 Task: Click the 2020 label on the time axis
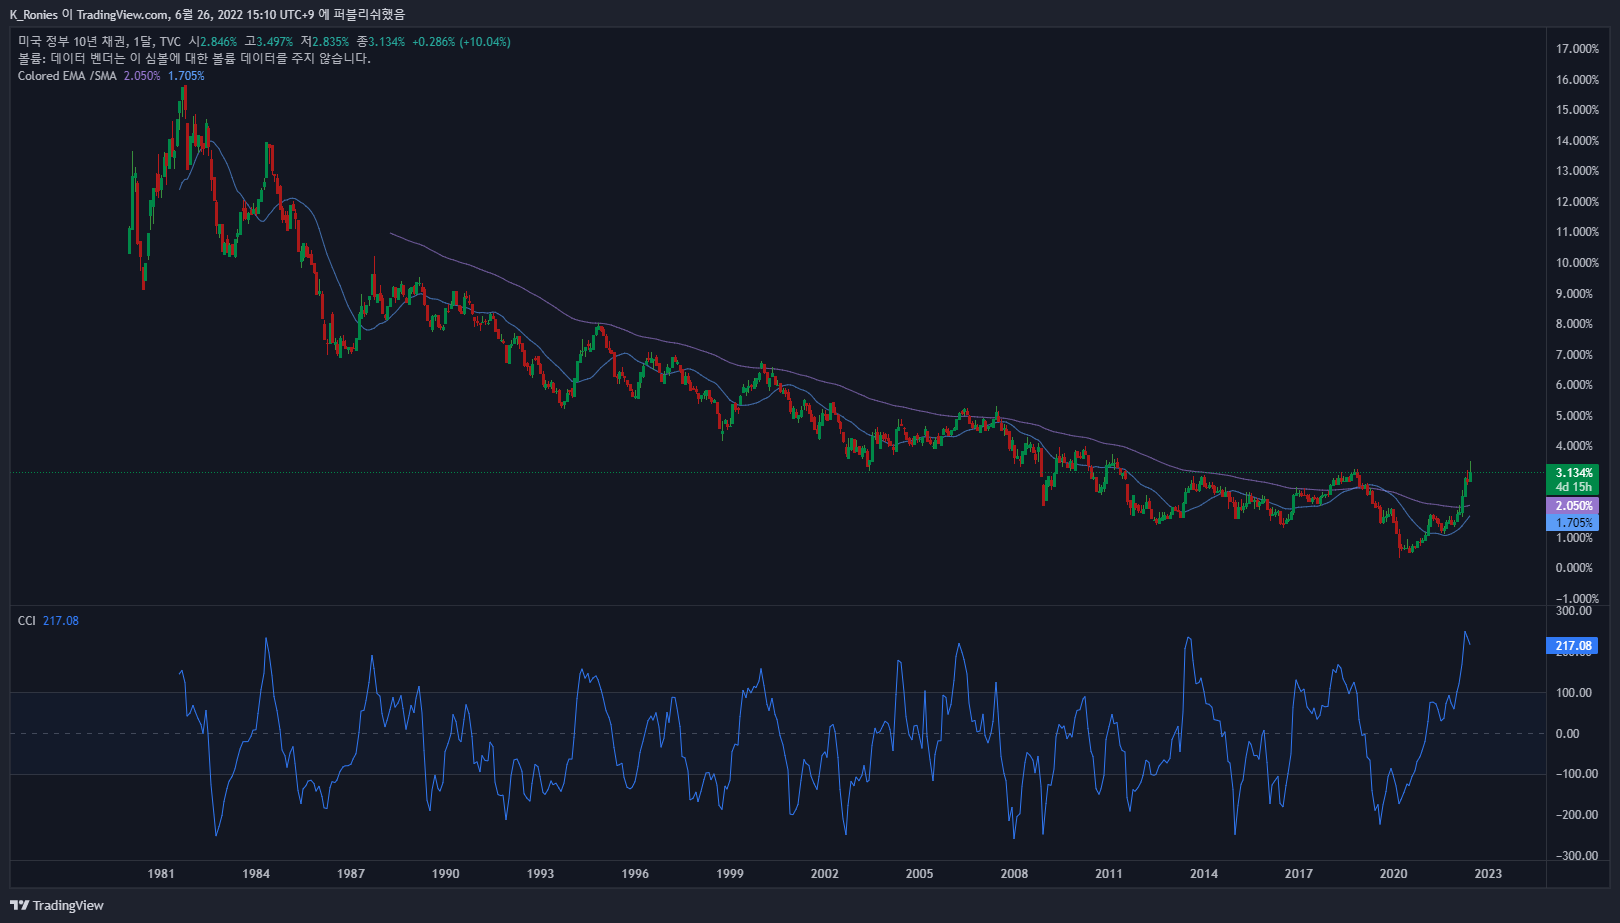click(1393, 874)
